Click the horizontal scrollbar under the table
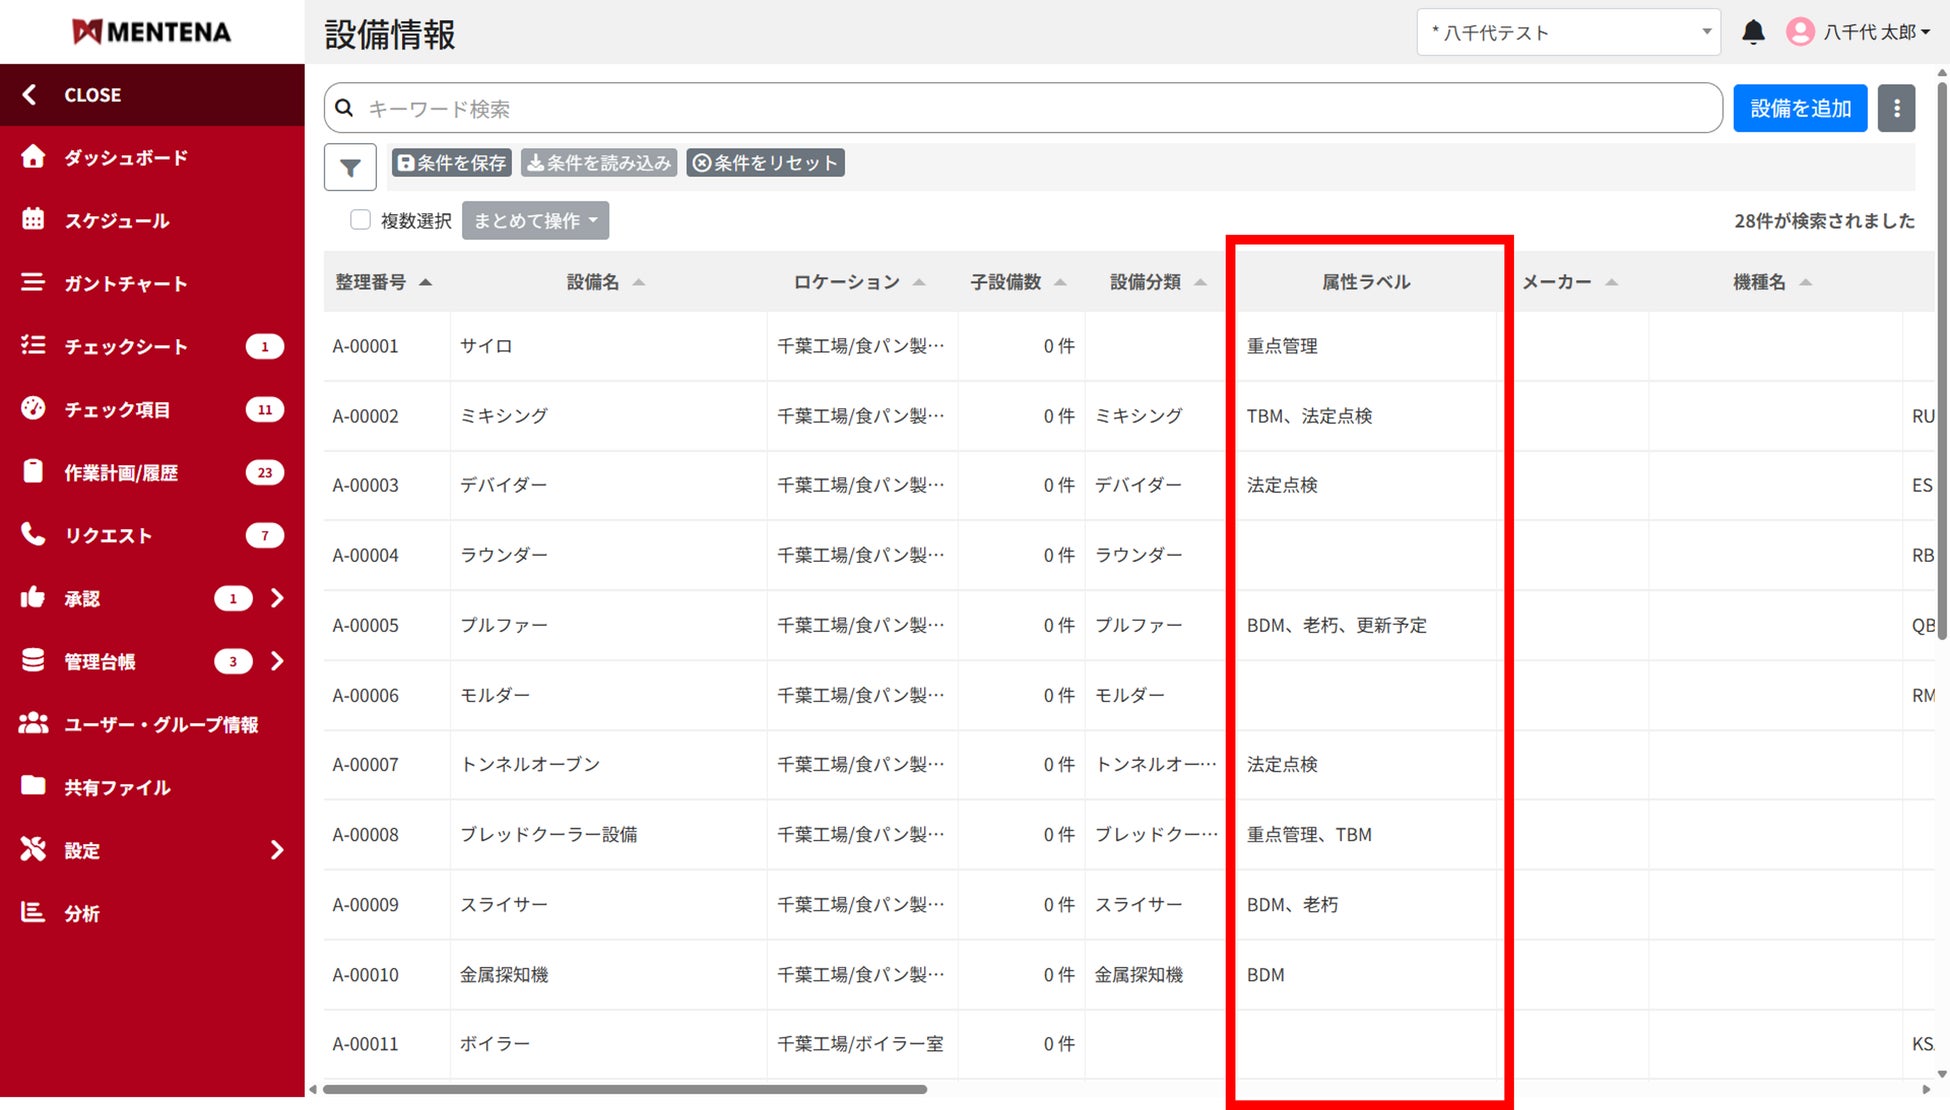The image size is (1950, 1110). pyautogui.click(x=625, y=1089)
